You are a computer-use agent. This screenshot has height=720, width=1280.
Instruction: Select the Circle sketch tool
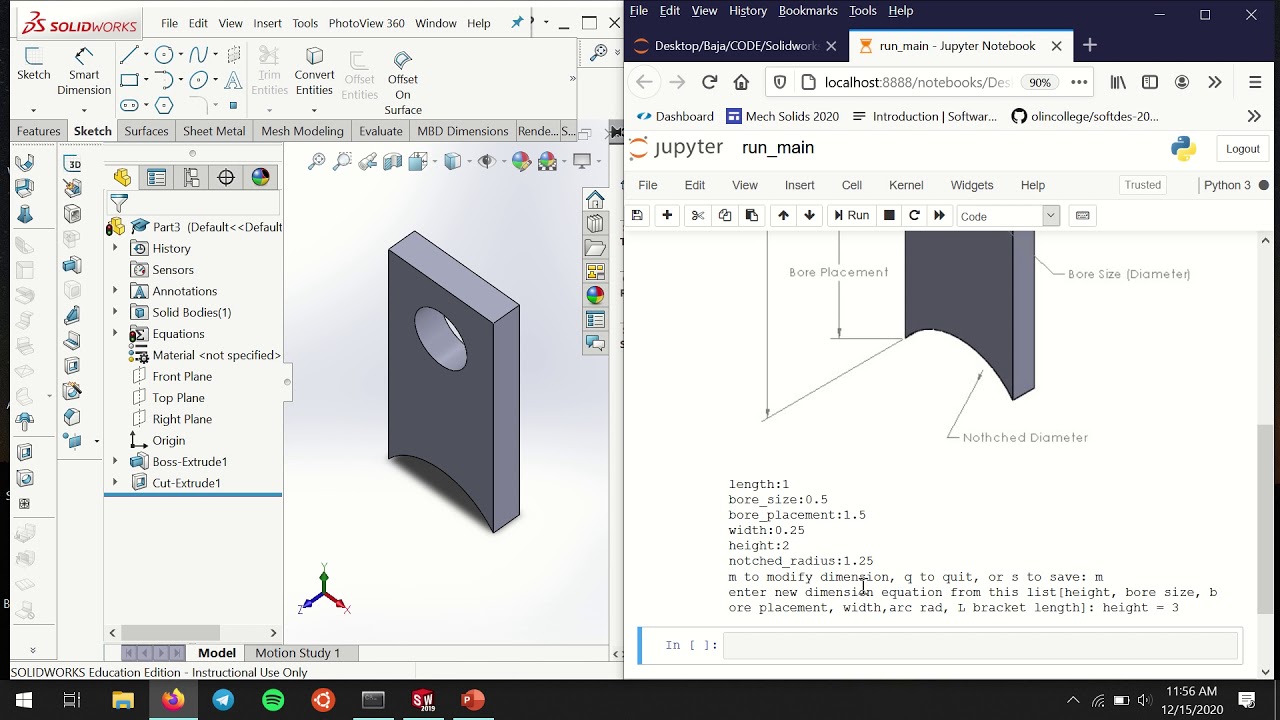(164, 55)
